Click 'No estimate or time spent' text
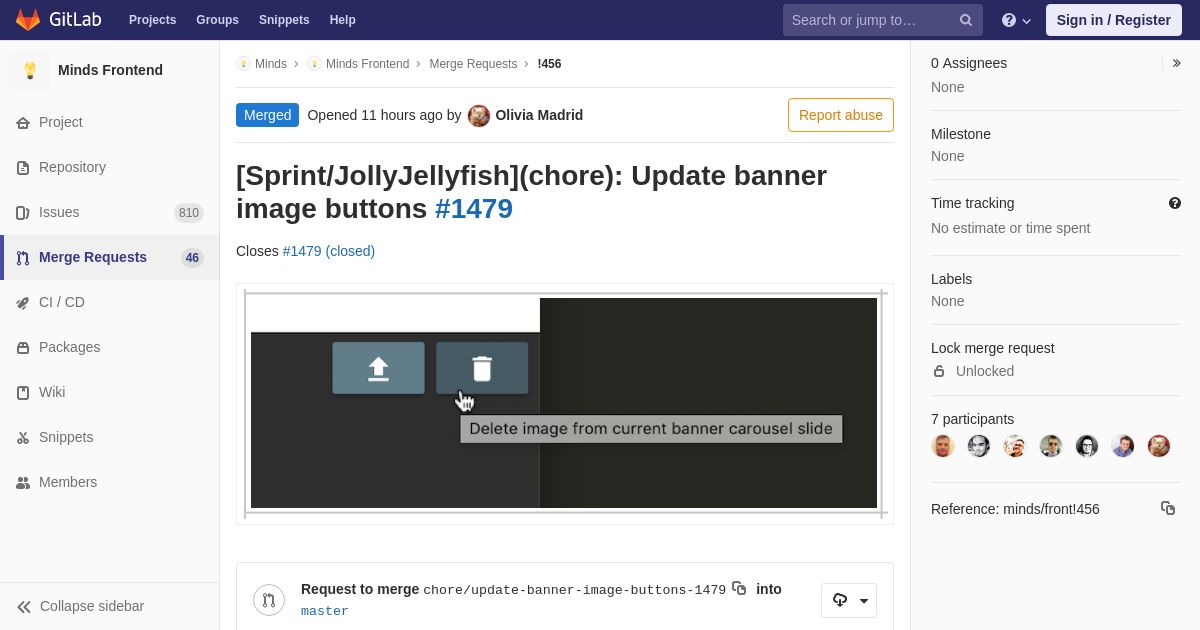This screenshot has width=1200, height=630. (1010, 228)
